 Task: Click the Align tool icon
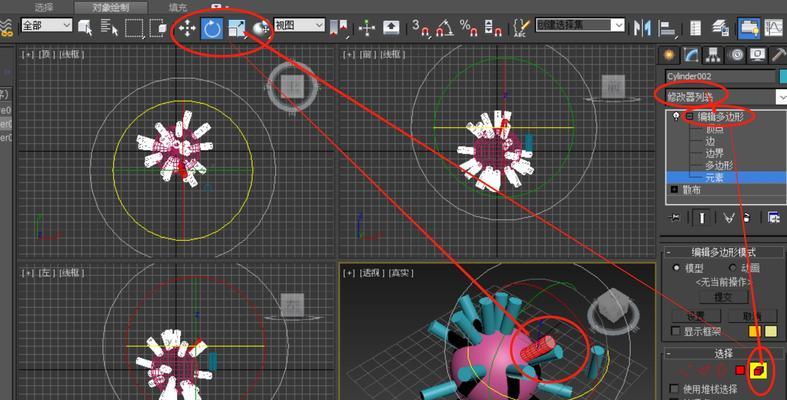pyautogui.click(x=667, y=28)
